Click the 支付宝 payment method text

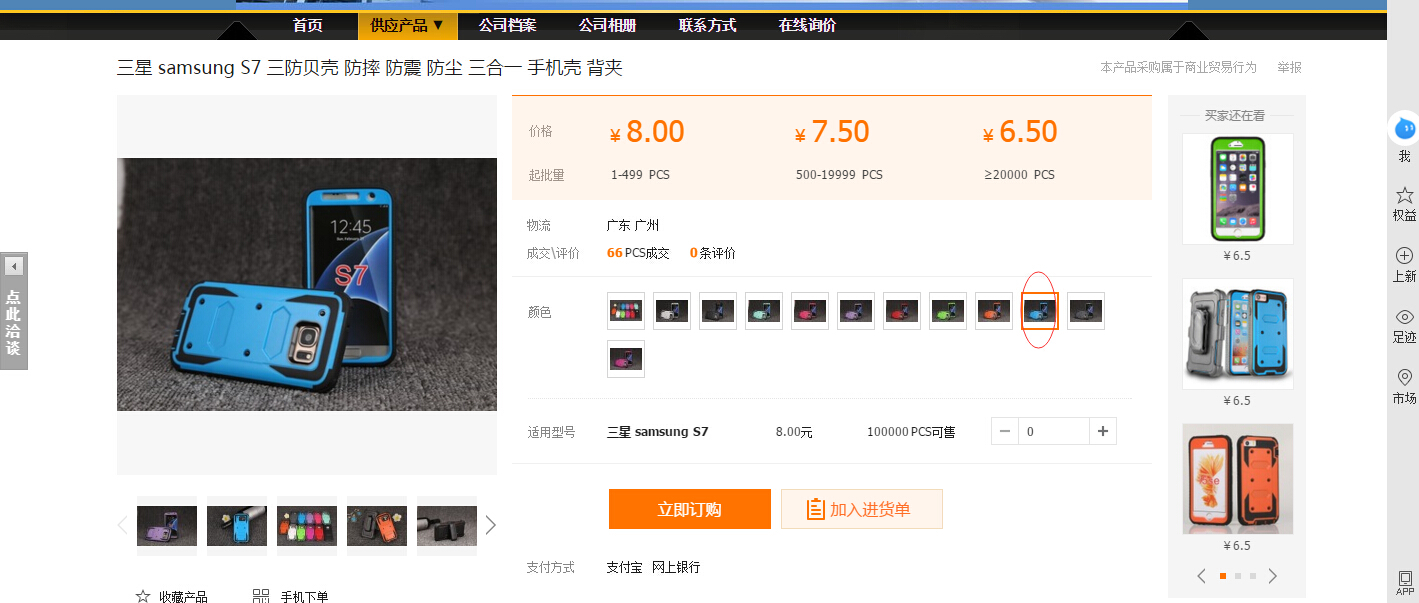click(x=624, y=567)
